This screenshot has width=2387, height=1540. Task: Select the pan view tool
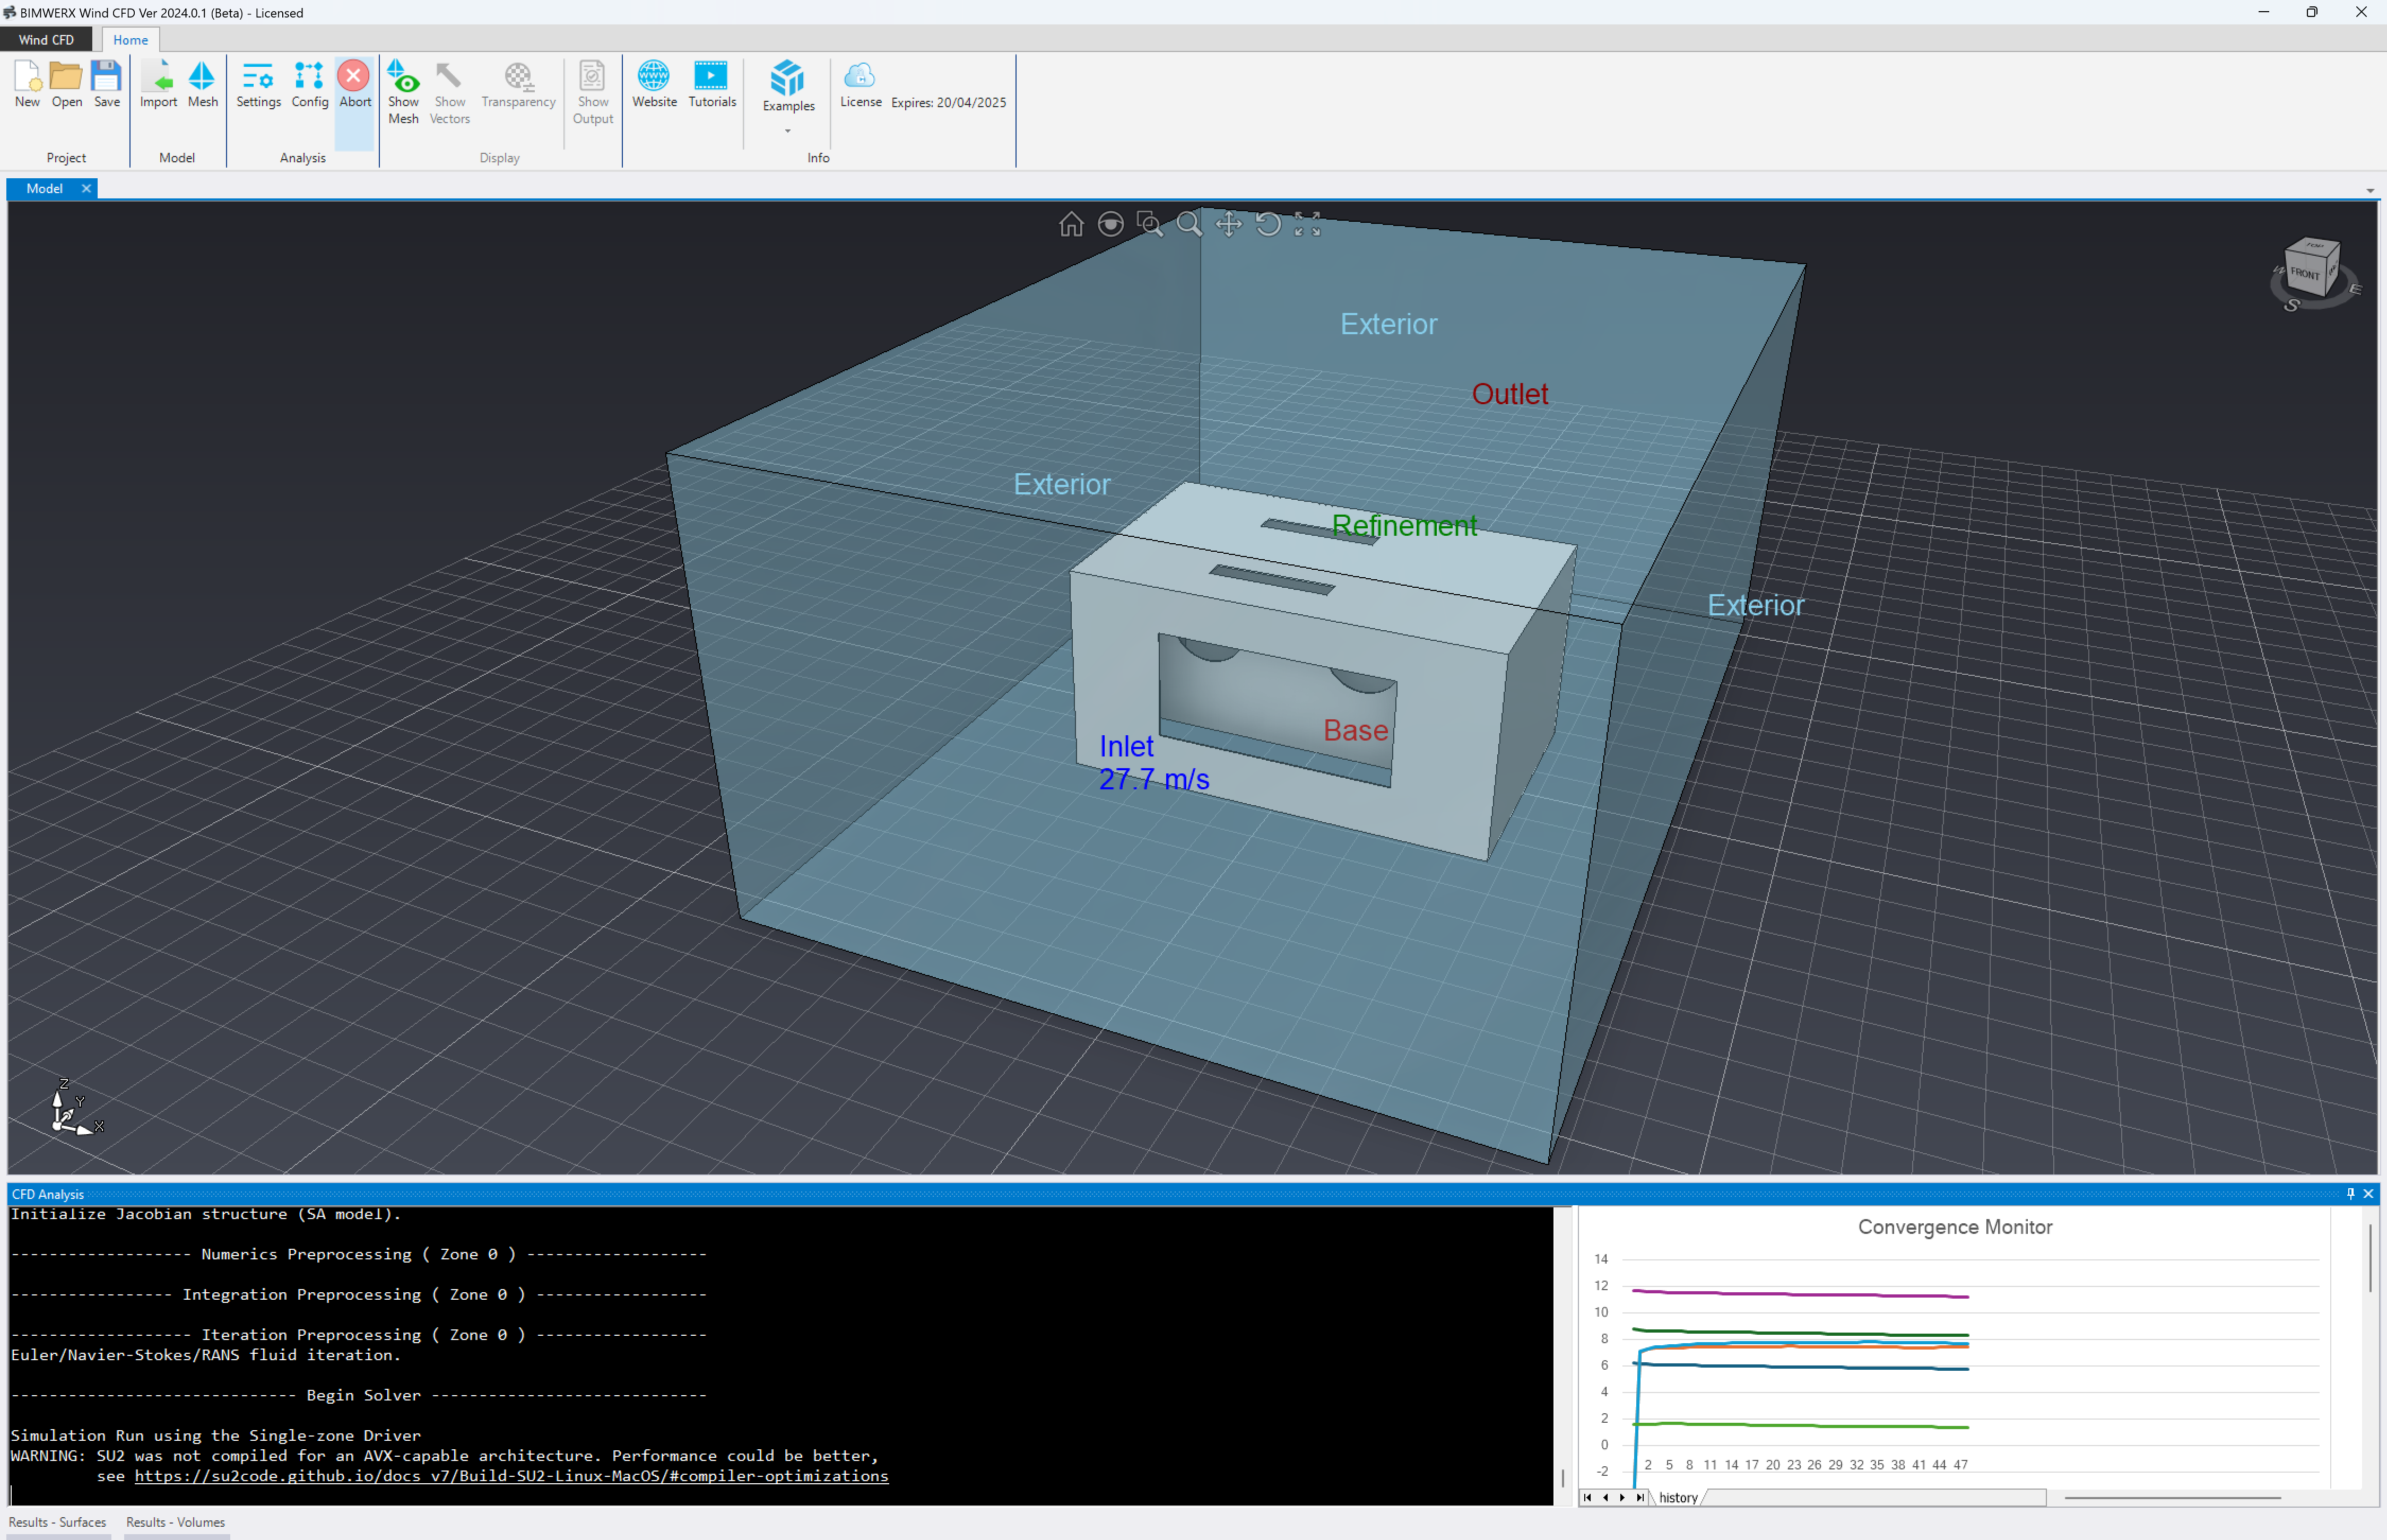coord(1228,224)
